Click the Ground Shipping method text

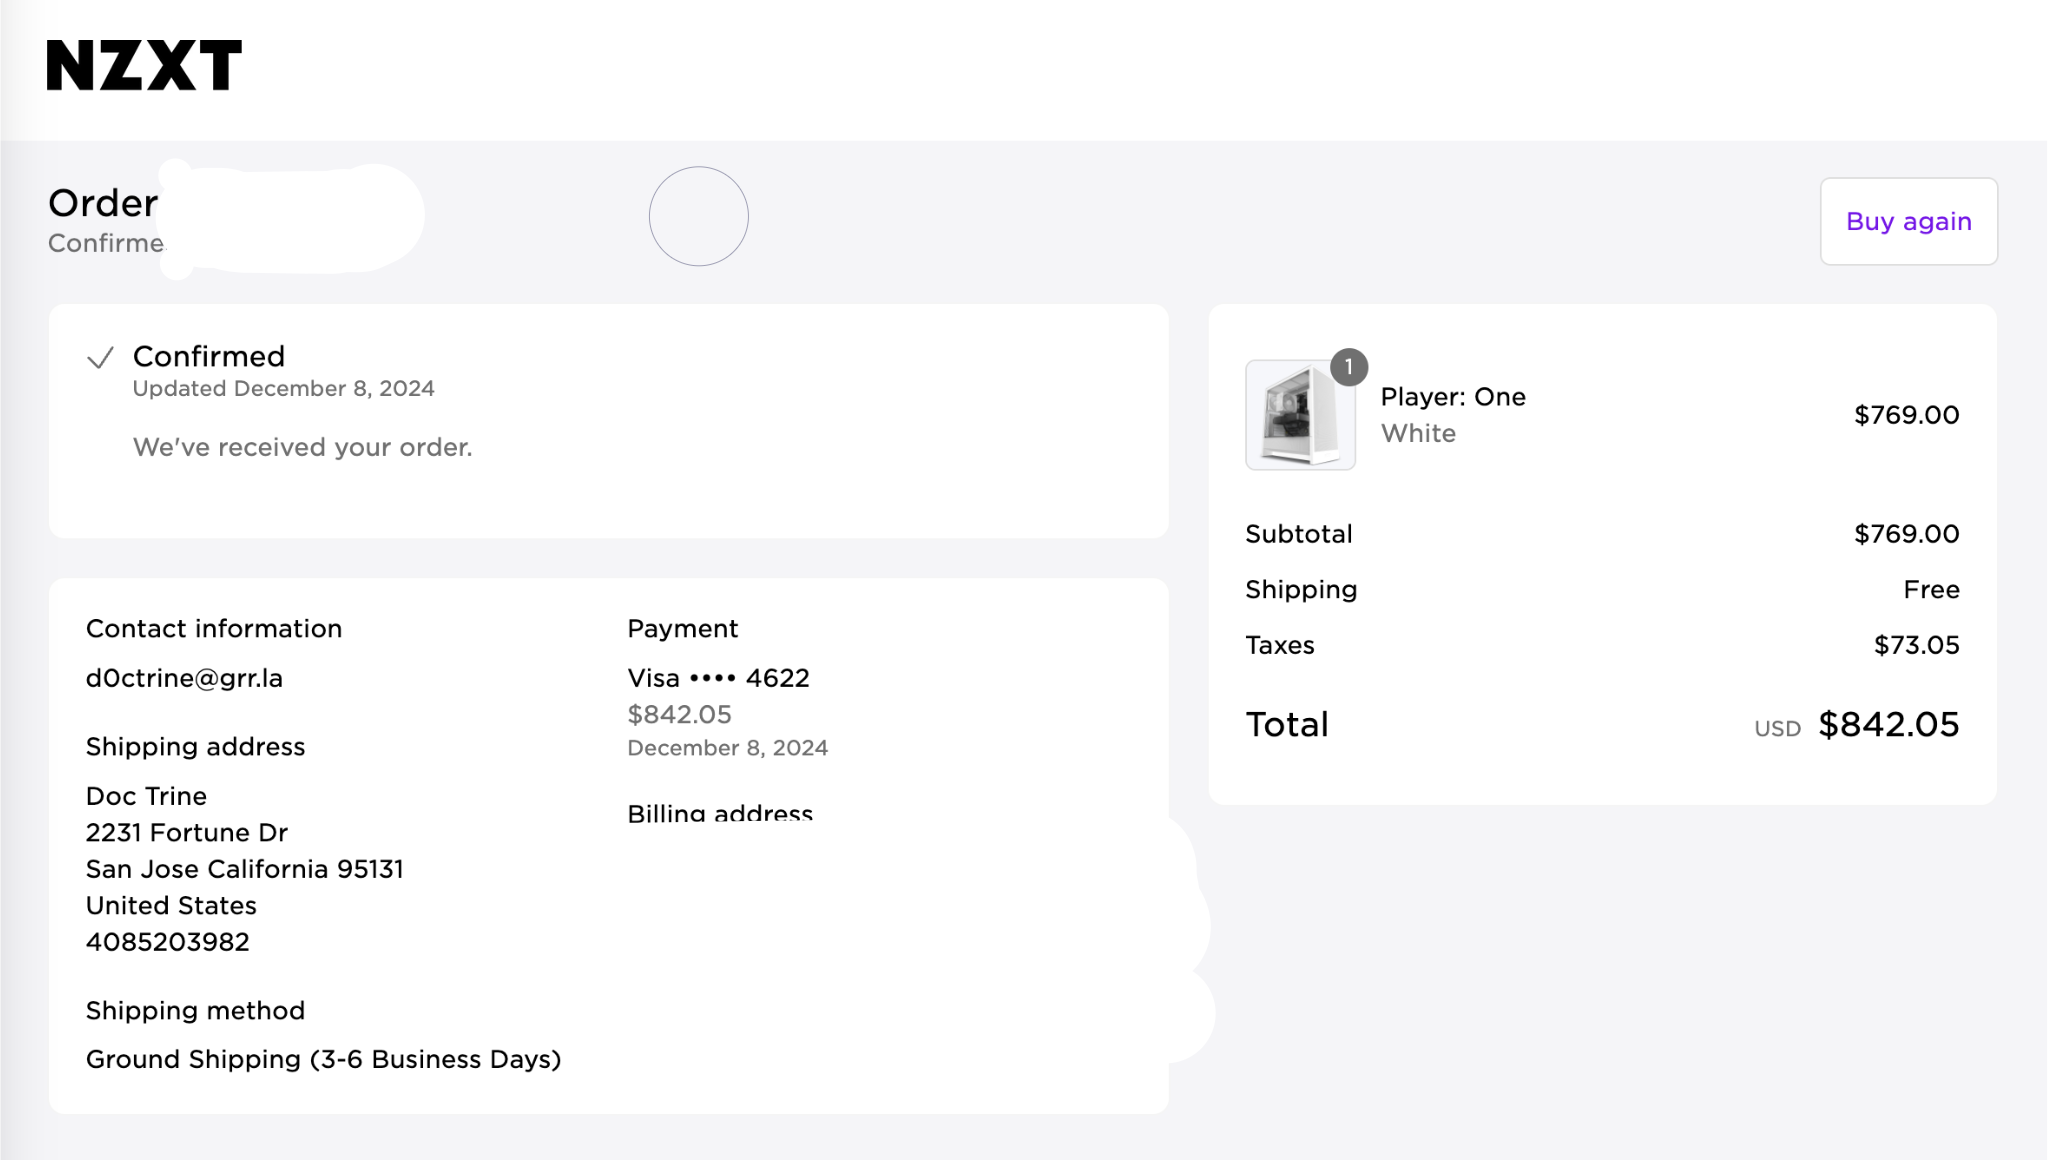click(323, 1059)
